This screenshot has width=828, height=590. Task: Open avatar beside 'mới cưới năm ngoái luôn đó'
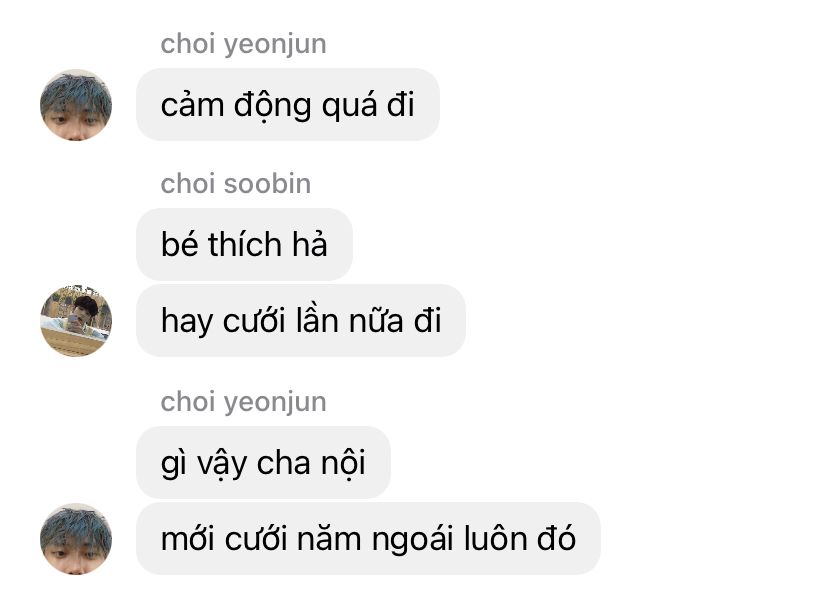[76, 539]
